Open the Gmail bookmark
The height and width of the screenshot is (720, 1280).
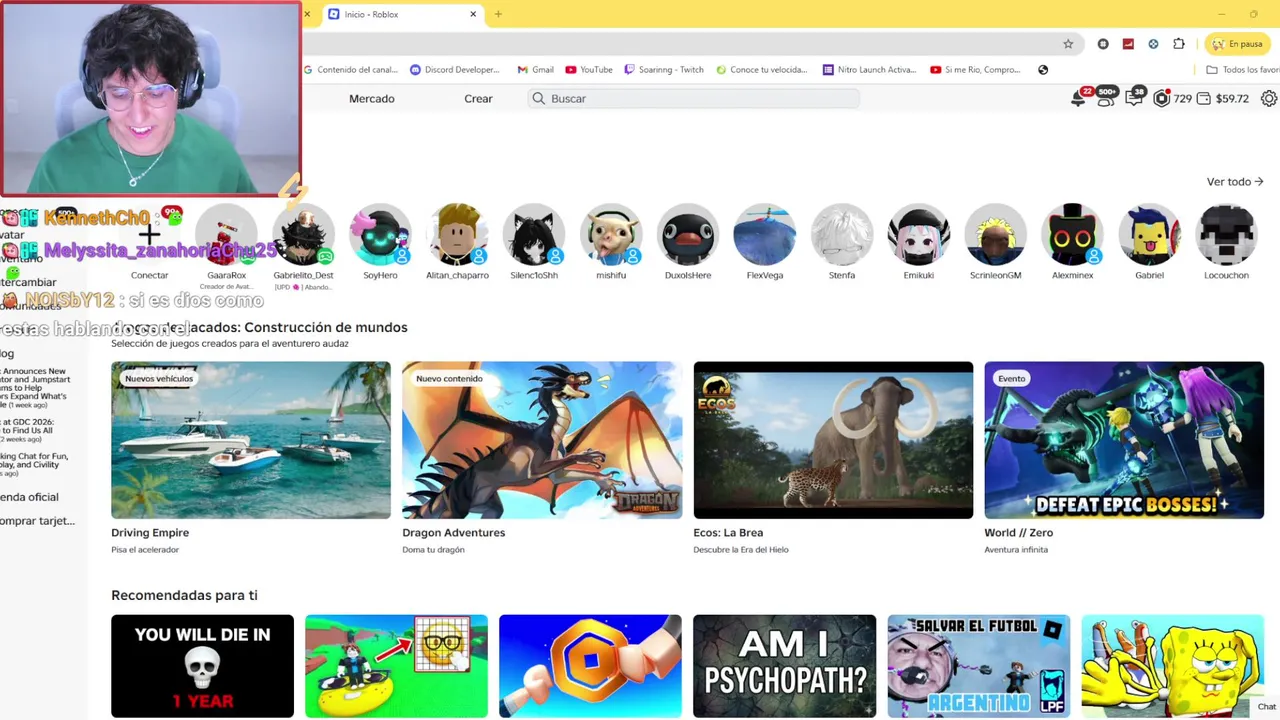point(535,70)
